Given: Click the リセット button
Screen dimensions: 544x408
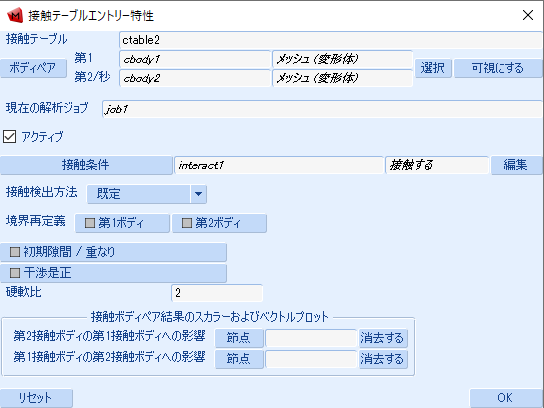Looking at the screenshot, I should [x=36, y=398].
